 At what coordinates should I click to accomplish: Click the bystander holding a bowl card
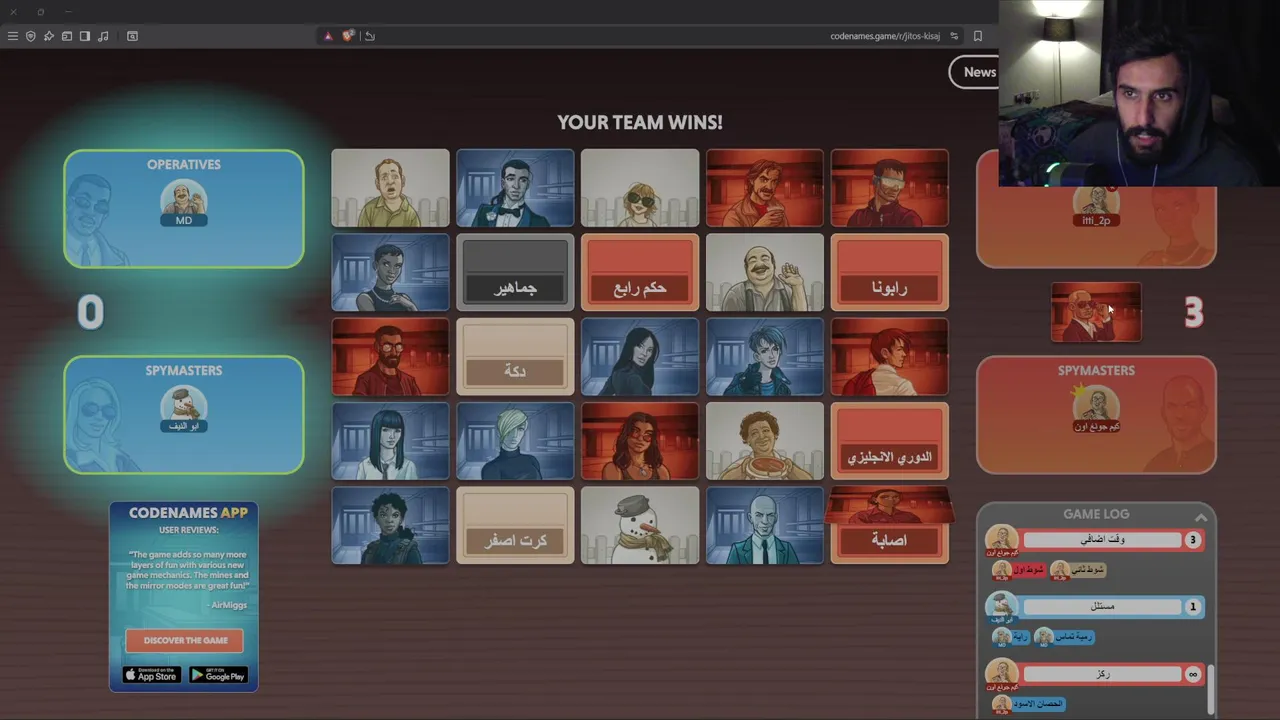click(x=765, y=441)
